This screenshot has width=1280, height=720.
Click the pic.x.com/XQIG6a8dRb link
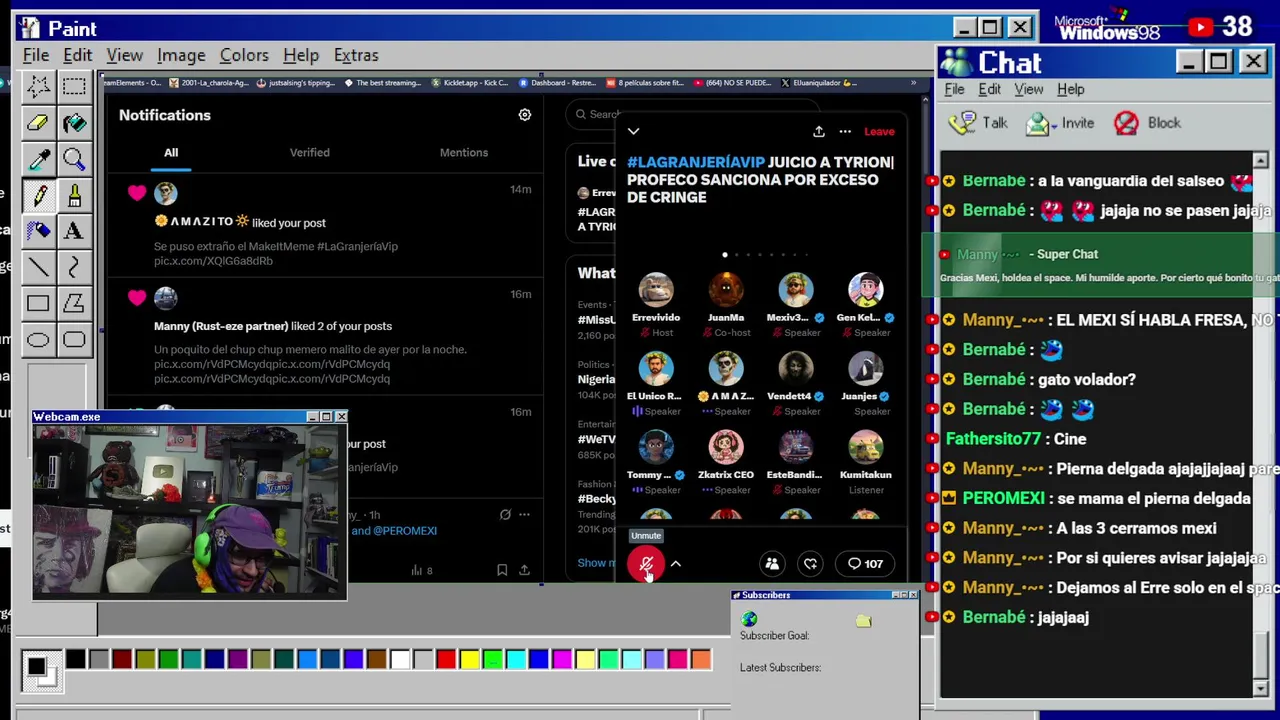[x=213, y=261]
